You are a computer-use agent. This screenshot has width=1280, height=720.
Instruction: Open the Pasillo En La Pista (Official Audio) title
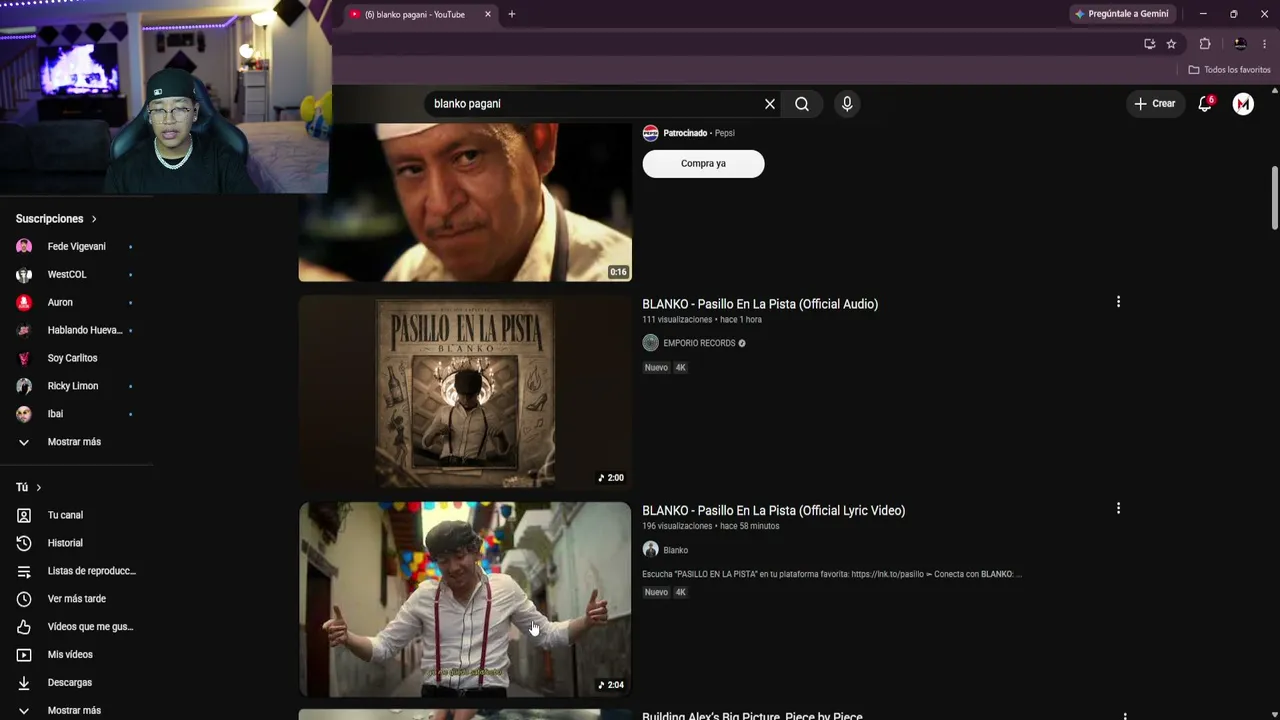pos(760,304)
